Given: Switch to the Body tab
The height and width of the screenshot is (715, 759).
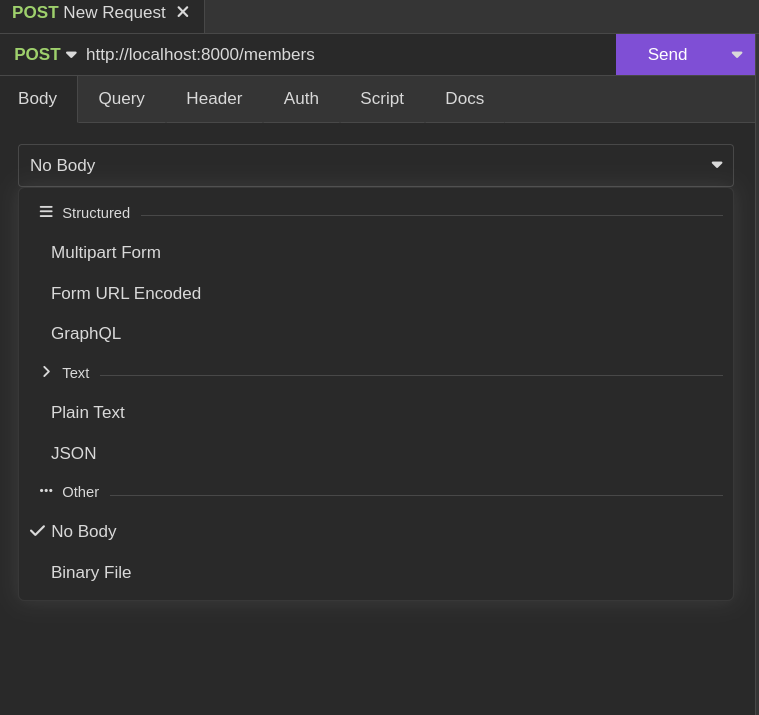Looking at the screenshot, I should pyautogui.click(x=38, y=98).
